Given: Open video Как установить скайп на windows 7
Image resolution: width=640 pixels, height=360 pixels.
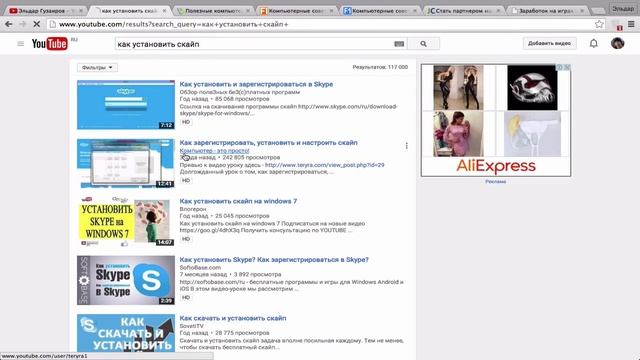Looking at the screenshot, I should click(x=238, y=201).
